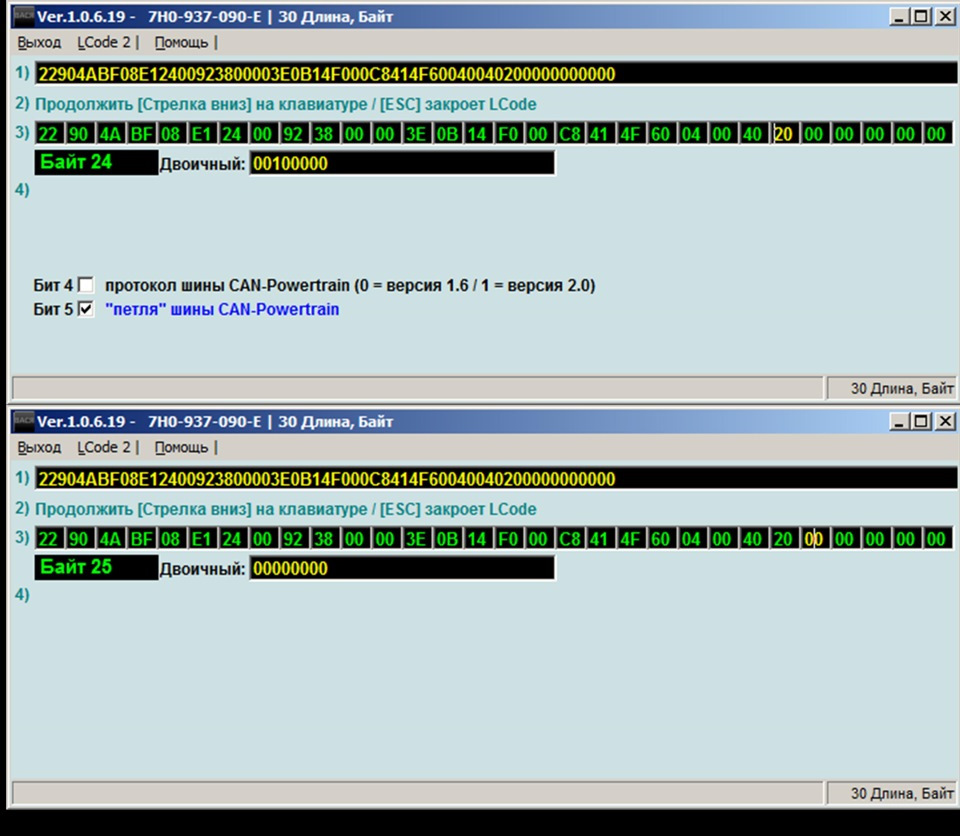
Task: Uncheck Бит 5 "петля" шины CAN-Powertrain checkbox
Action: pyautogui.click(x=86, y=309)
